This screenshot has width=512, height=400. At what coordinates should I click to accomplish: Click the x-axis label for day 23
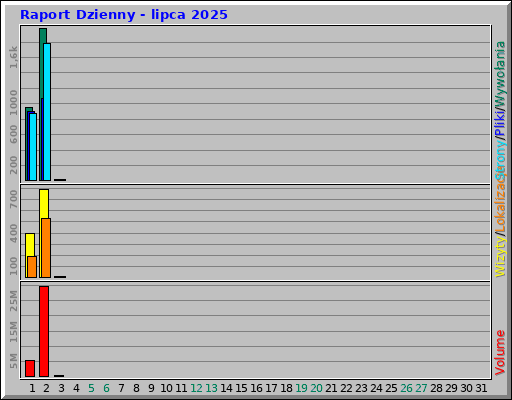pyautogui.click(x=361, y=388)
